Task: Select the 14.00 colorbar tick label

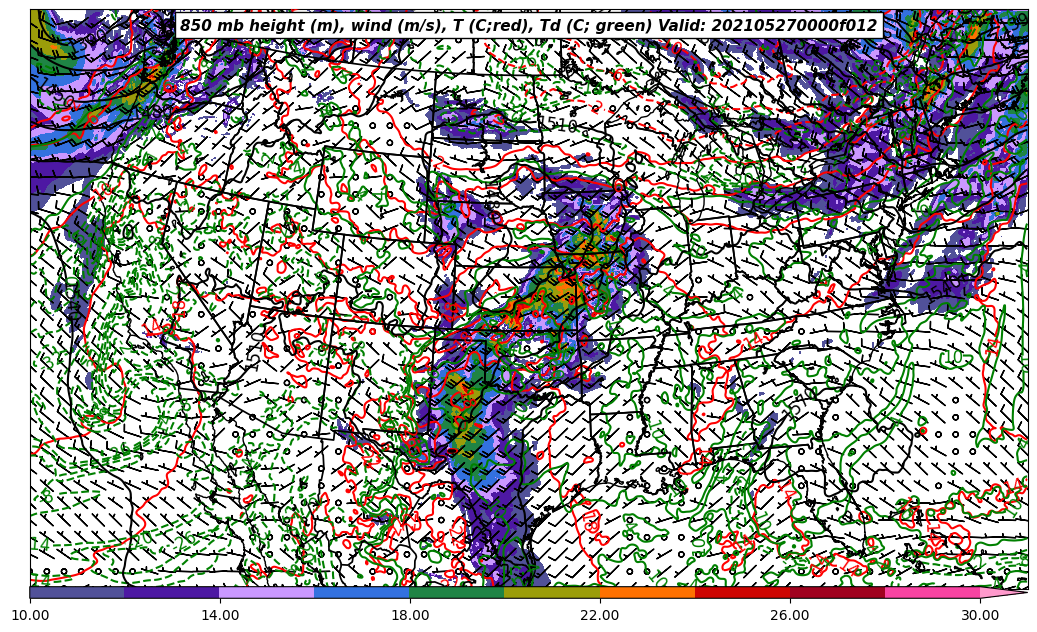Action: (220, 615)
